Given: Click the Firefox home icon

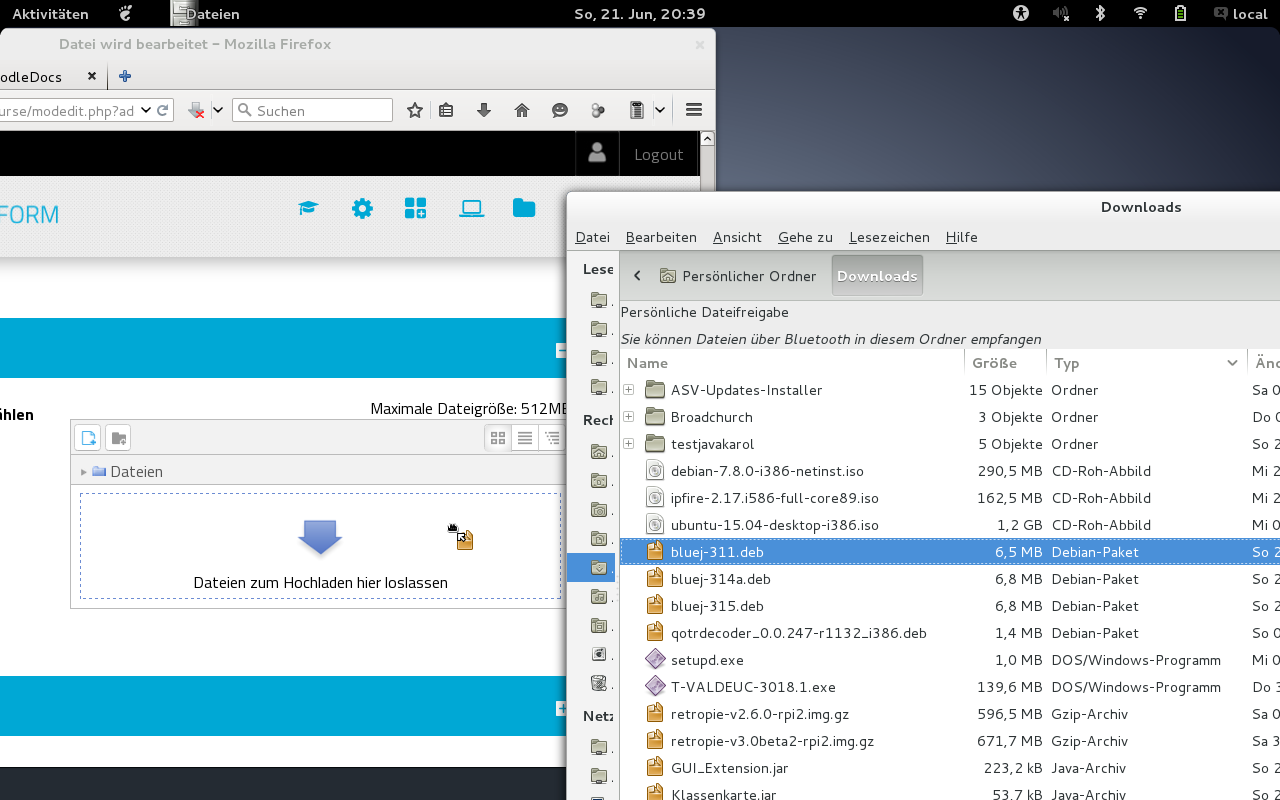Looking at the screenshot, I should click(x=522, y=110).
